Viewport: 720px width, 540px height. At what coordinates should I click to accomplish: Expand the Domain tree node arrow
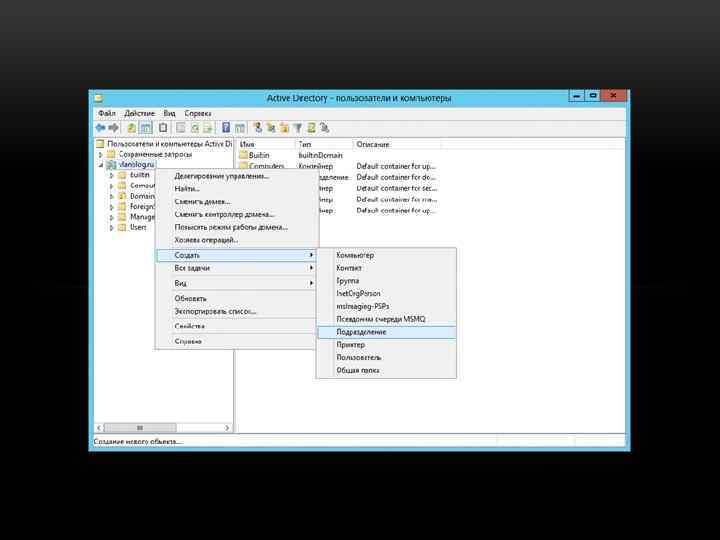(x=112, y=197)
